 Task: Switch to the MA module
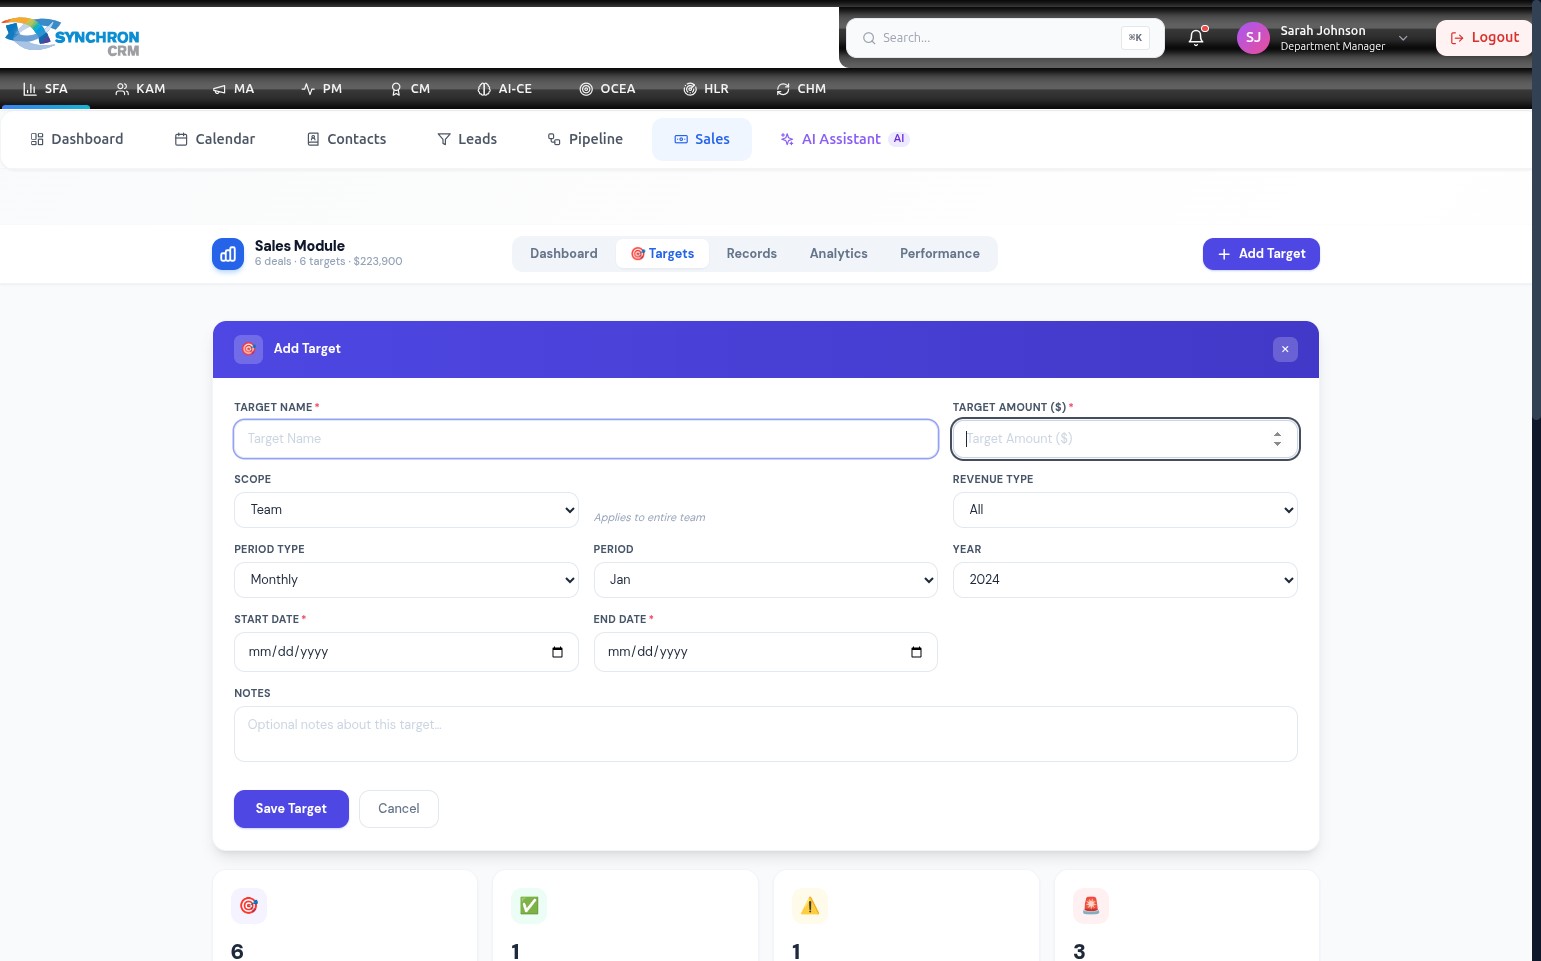[x=233, y=89]
